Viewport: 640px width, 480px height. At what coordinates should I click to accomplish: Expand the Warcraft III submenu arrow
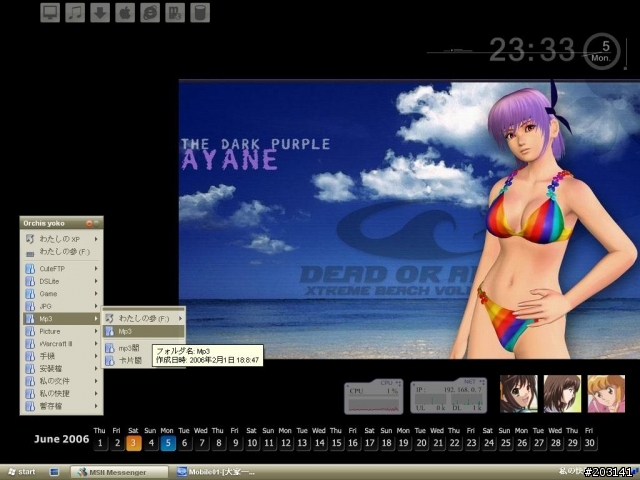coord(96,344)
